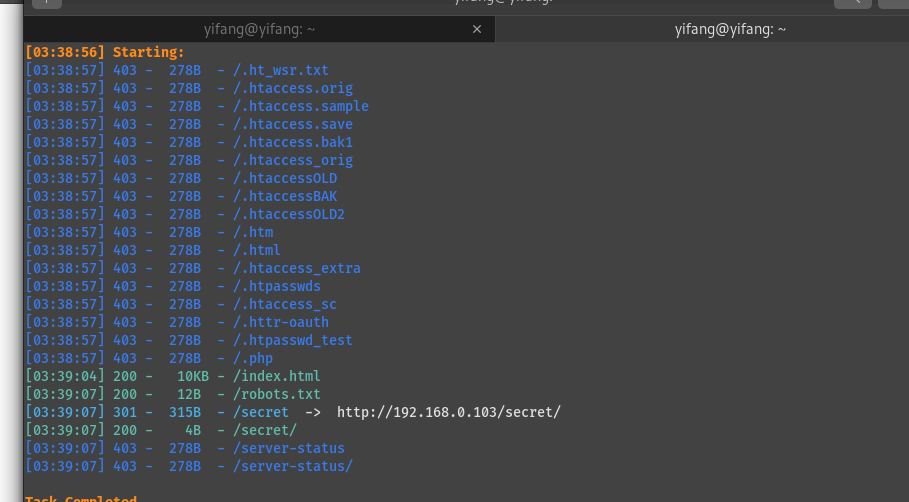Click the /.htaccess_extra path
Screen dimensions: 909x502
[297, 268]
